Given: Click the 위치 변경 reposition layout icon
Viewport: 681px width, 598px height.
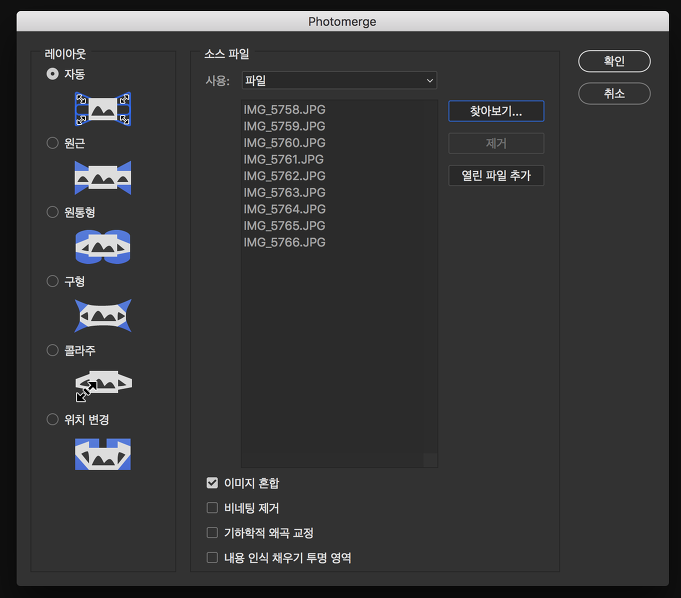Looking at the screenshot, I should 103,454.
